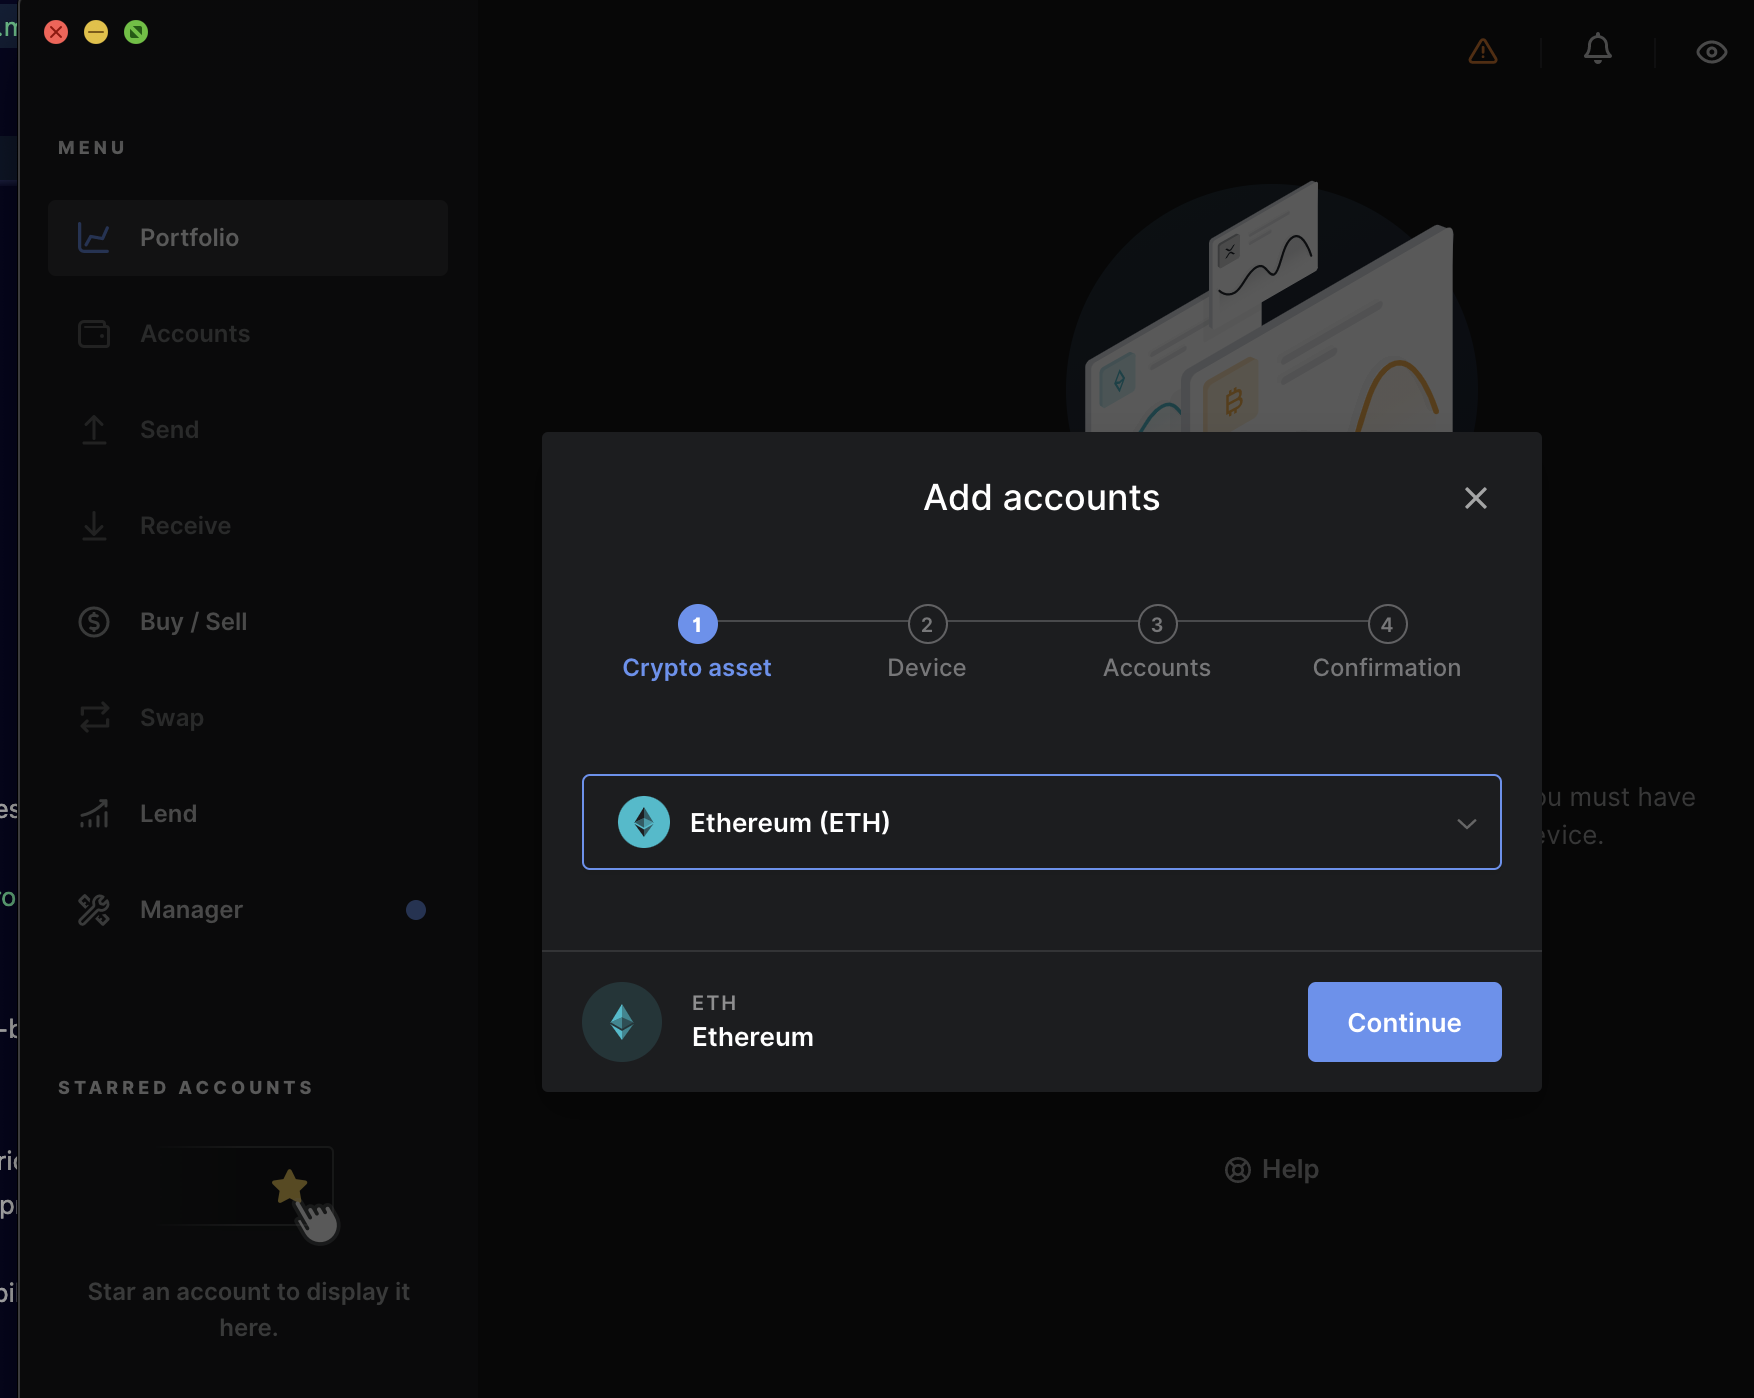The height and width of the screenshot is (1398, 1754).
Task: Click the warning triangle icon in top bar
Action: [x=1482, y=51]
